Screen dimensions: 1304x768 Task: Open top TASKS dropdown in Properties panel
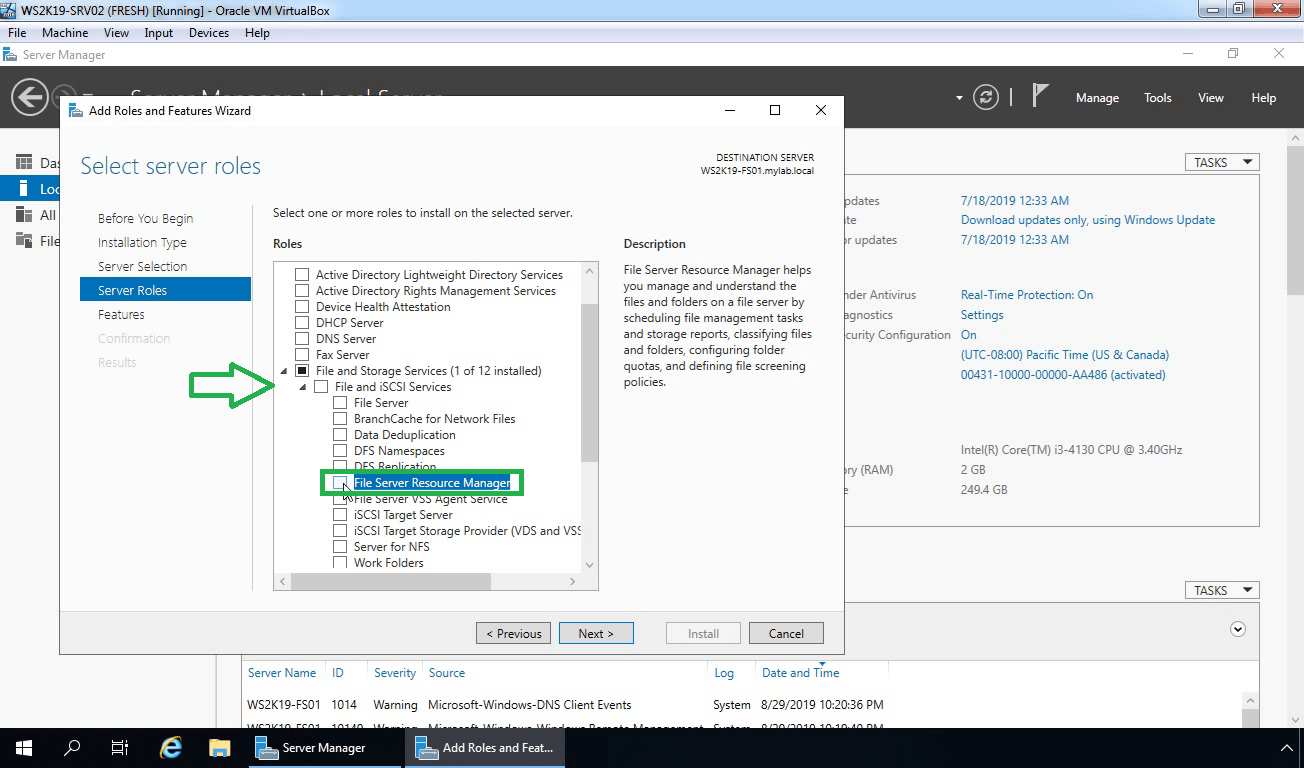coord(1222,162)
